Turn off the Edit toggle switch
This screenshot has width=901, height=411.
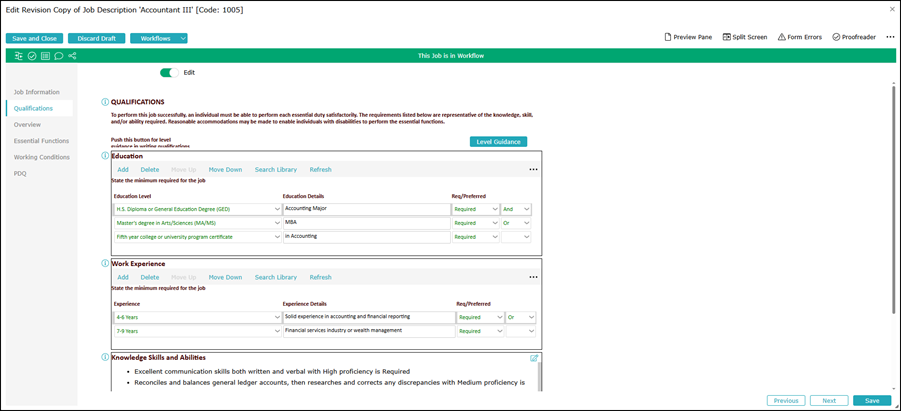170,72
